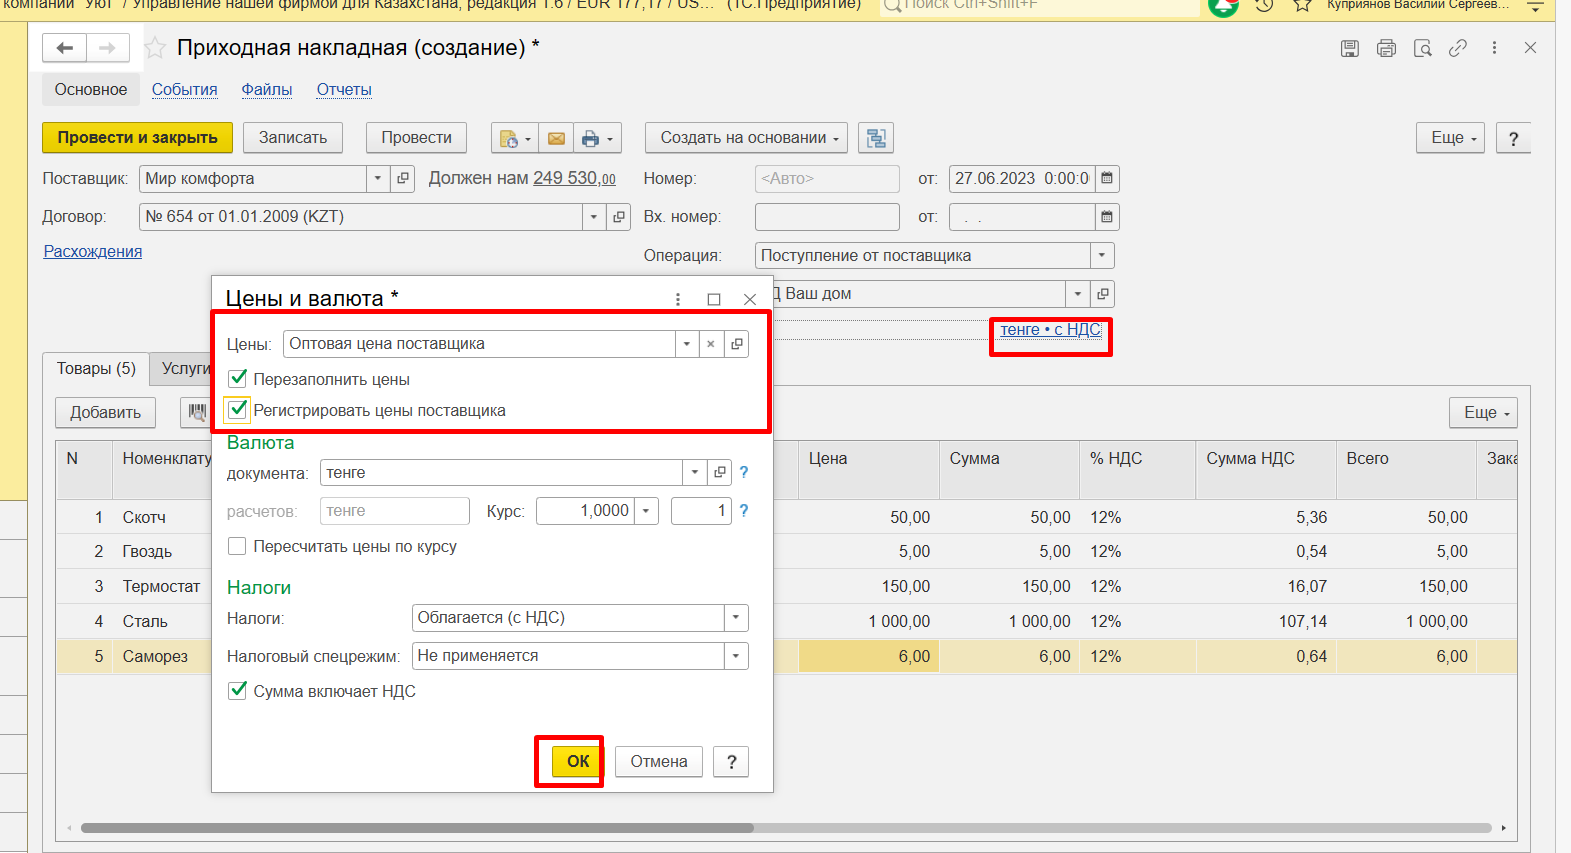Add current document to favorites star
Viewport: 1571px width, 853px height.
tap(155, 48)
